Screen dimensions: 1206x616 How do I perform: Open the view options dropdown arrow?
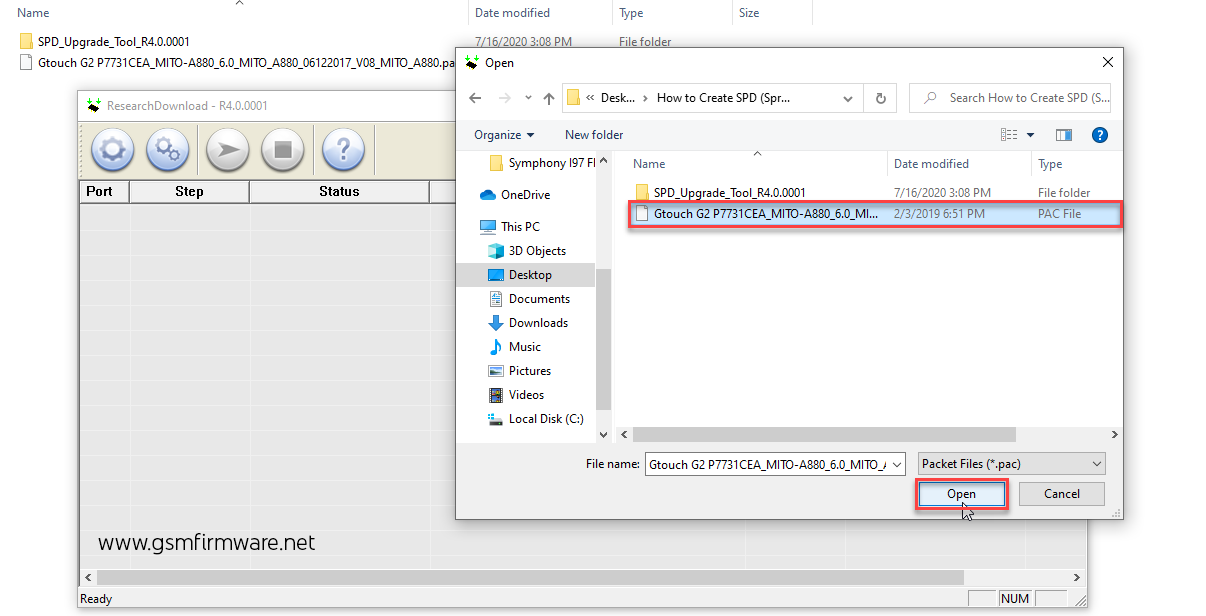[1030, 134]
